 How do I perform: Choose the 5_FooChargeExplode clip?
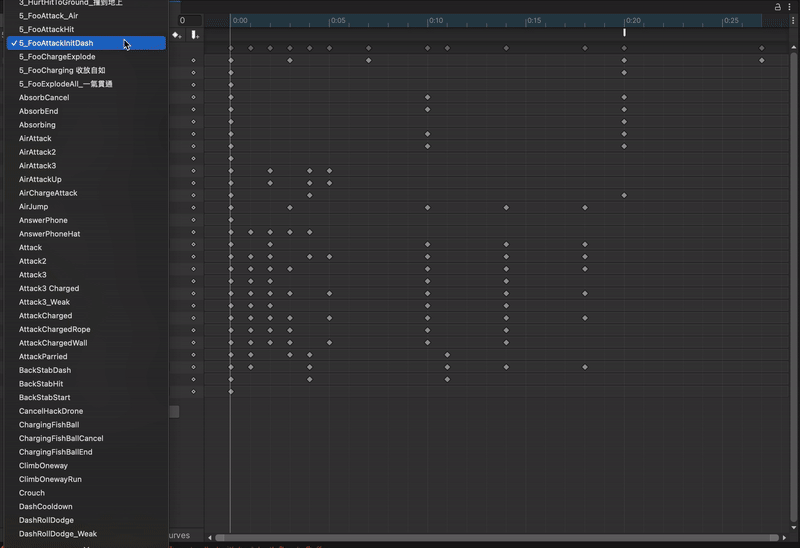point(57,57)
